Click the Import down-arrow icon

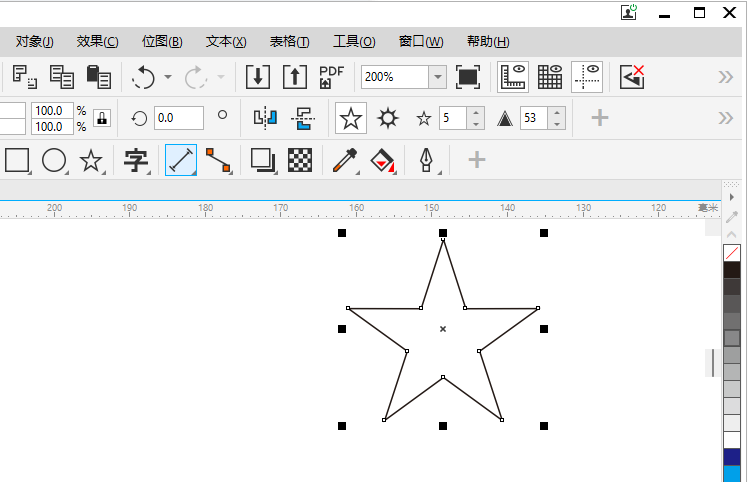(x=258, y=77)
